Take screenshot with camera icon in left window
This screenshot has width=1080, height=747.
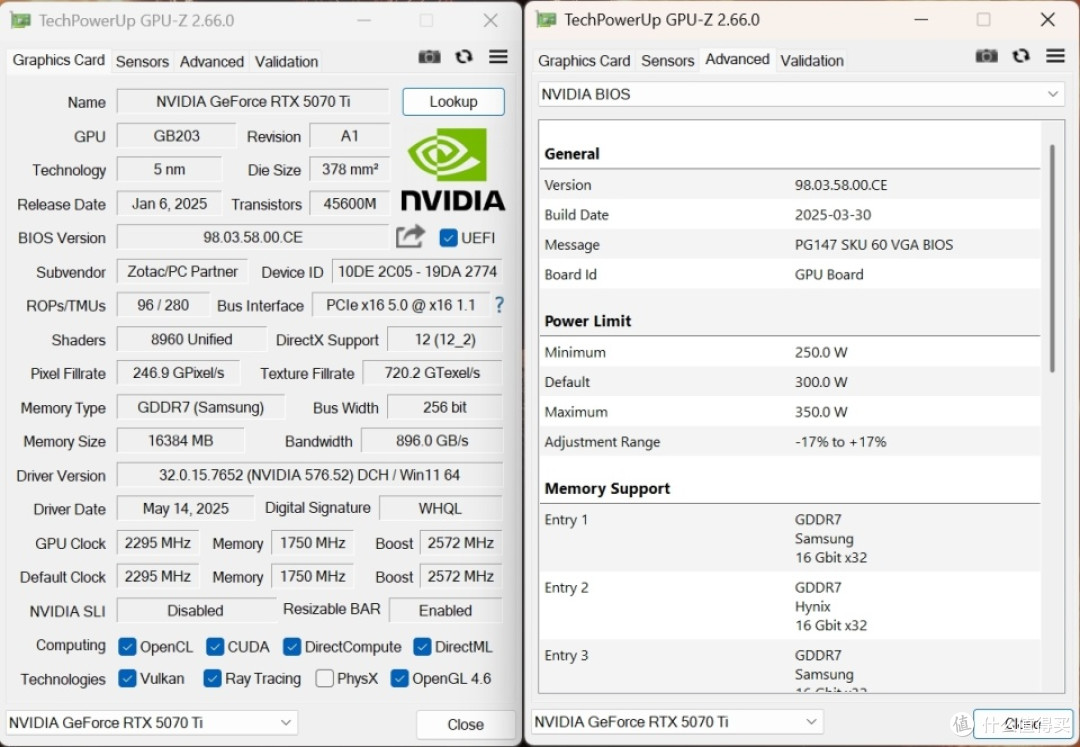click(430, 57)
